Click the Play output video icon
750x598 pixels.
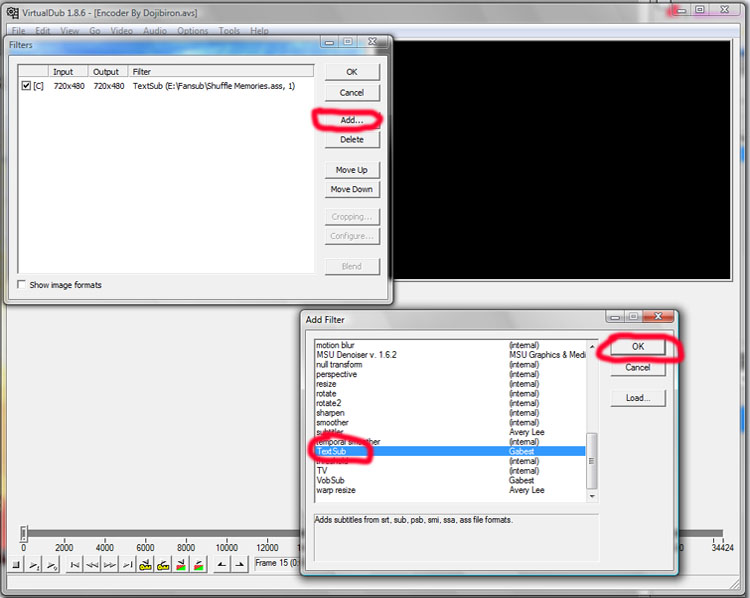click(52, 565)
